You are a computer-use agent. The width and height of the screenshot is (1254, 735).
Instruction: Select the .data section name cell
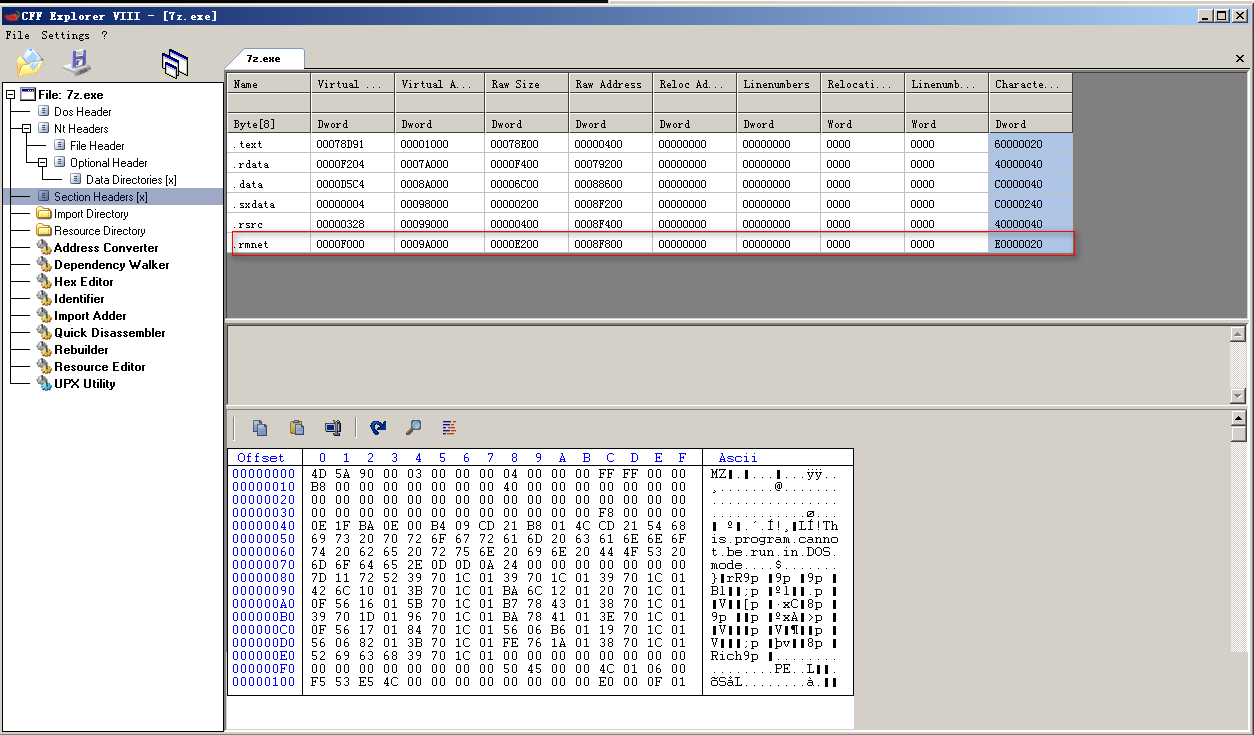pyautogui.click(x=269, y=184)
